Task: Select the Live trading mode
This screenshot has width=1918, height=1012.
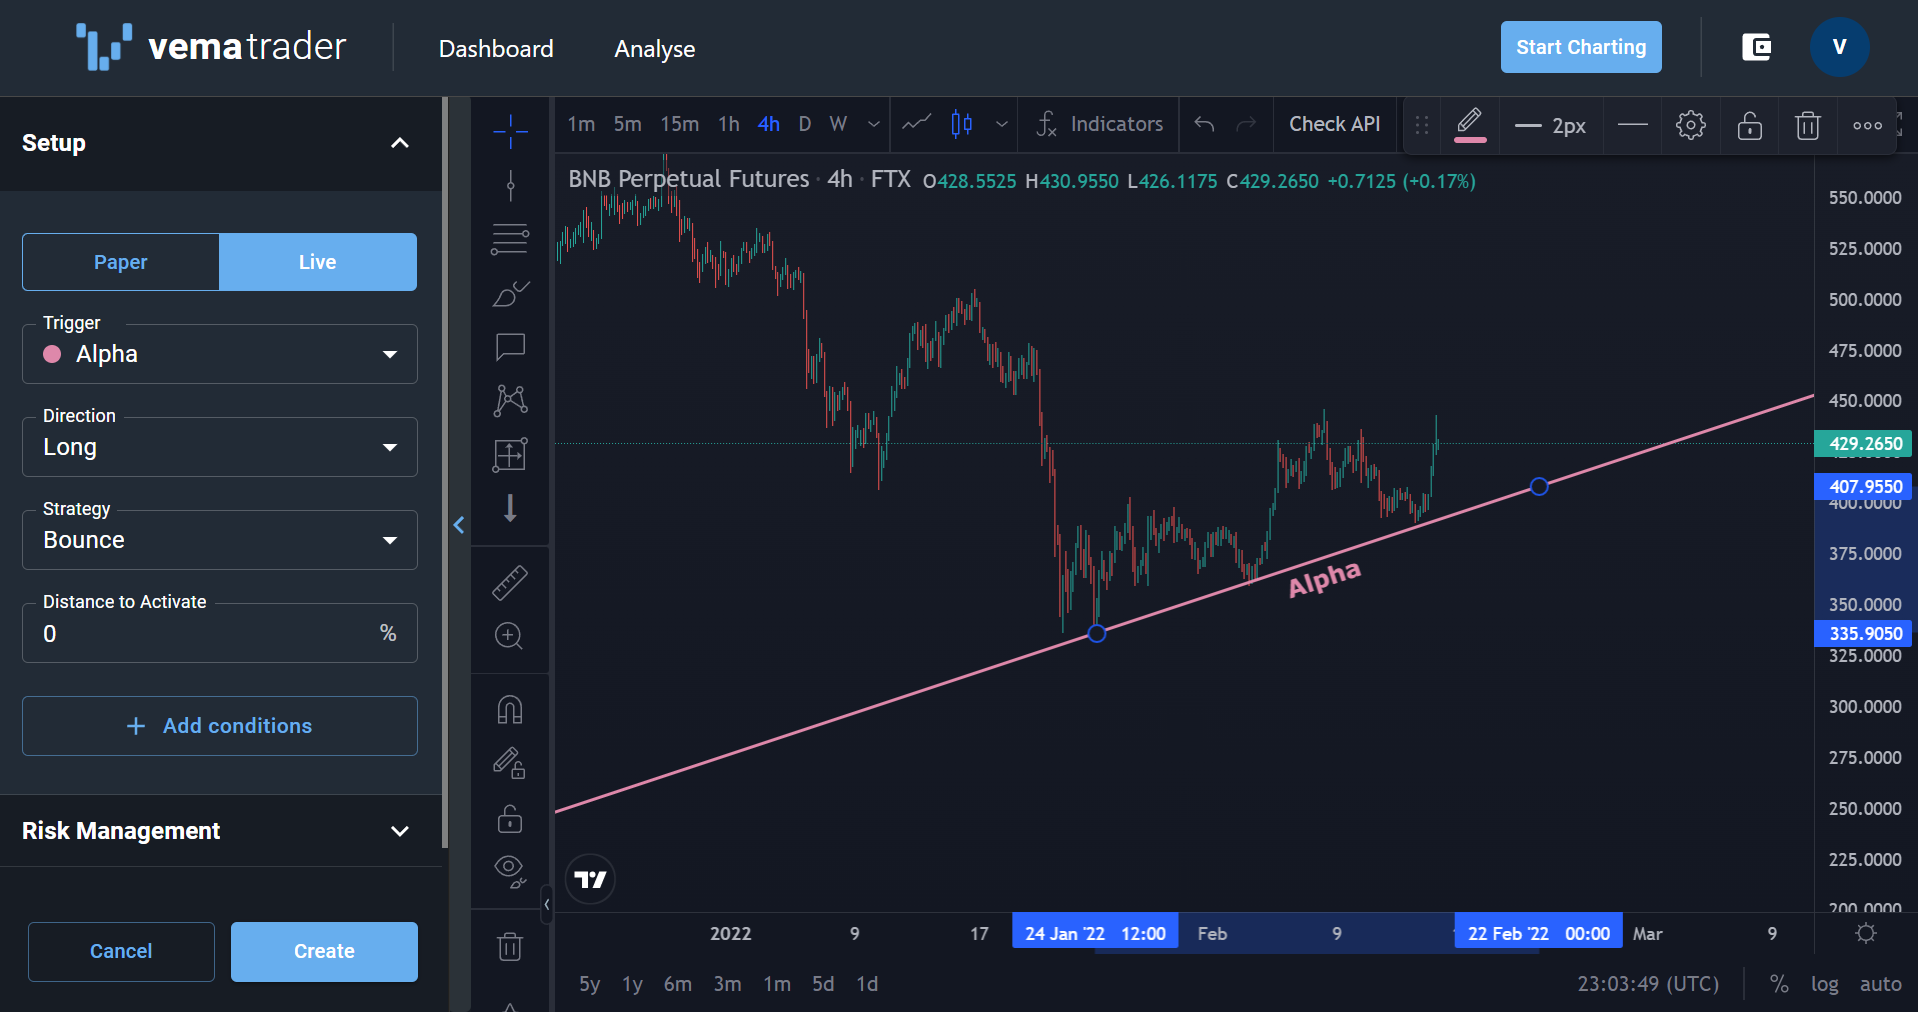Action: tap(318, 262)
